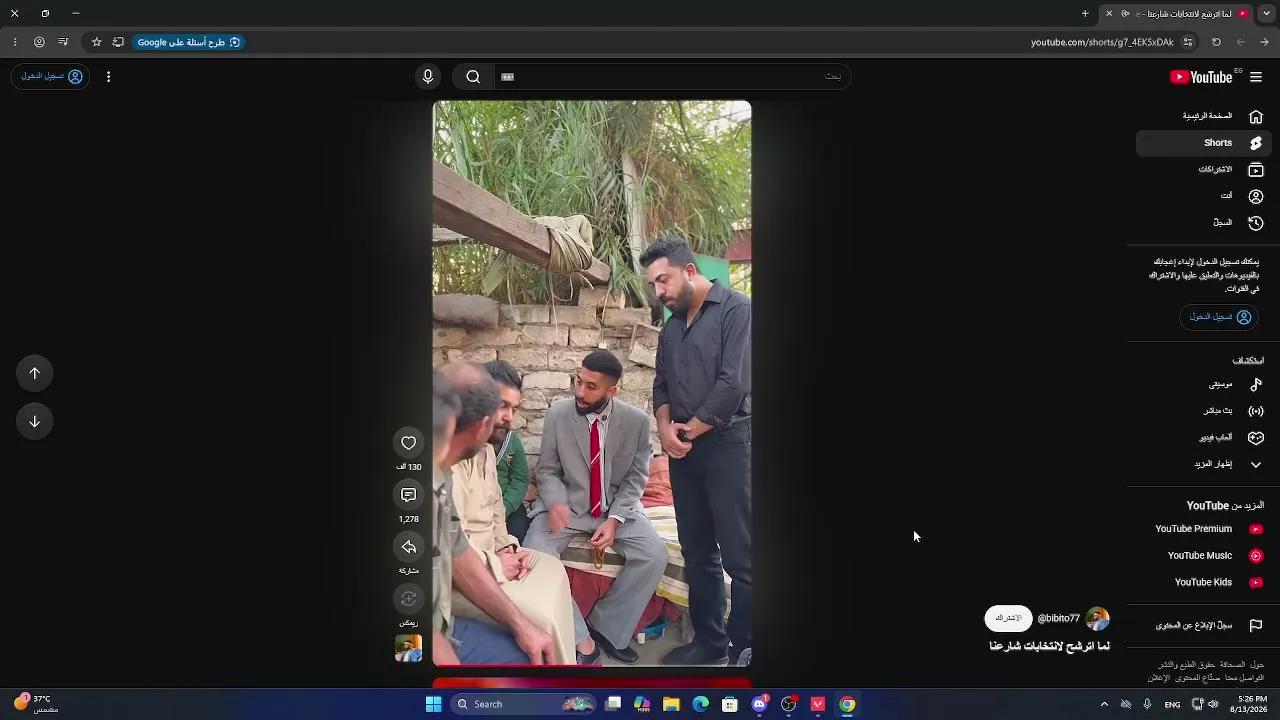The height and width of the screenshot is (720, 1280).
Task: Go to the next Short (down arrow)
Action: pyautogui.click(x=34, y=421)
